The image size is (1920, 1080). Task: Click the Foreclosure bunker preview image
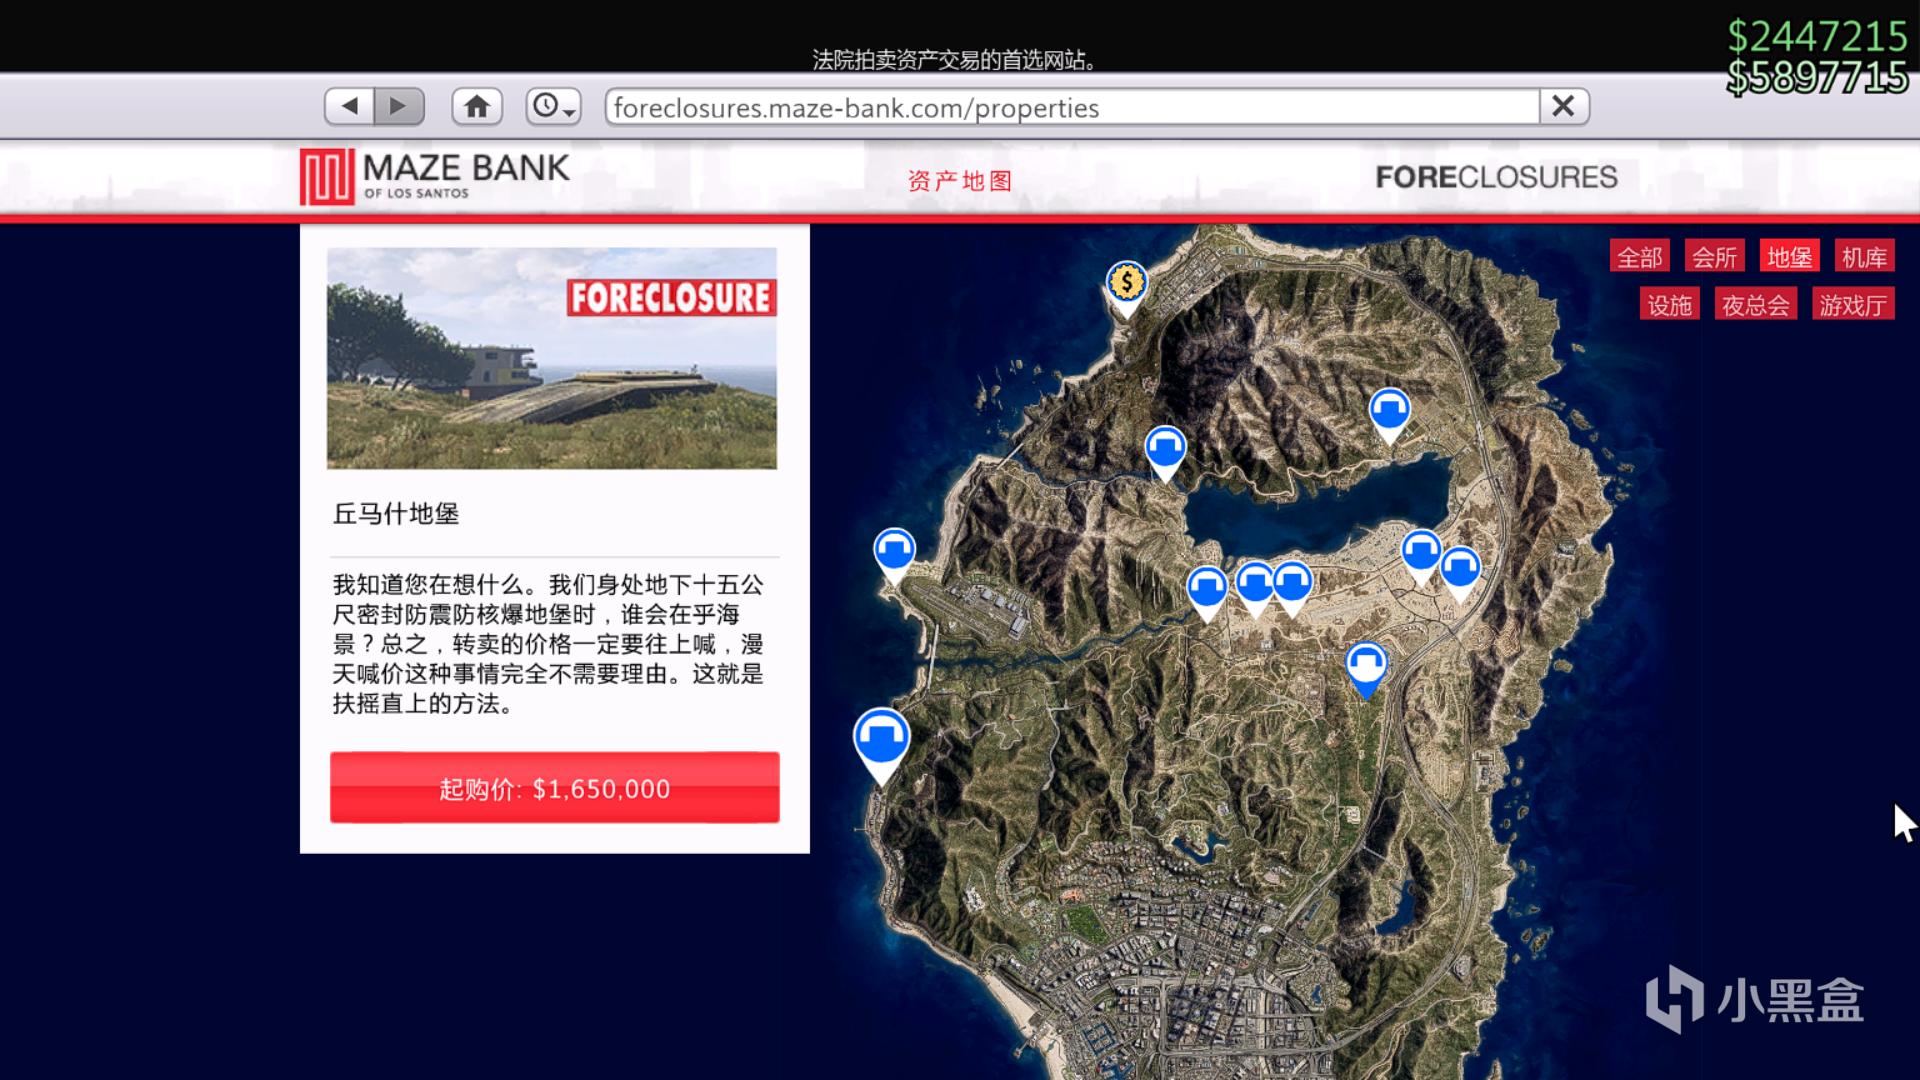(551, 358)
